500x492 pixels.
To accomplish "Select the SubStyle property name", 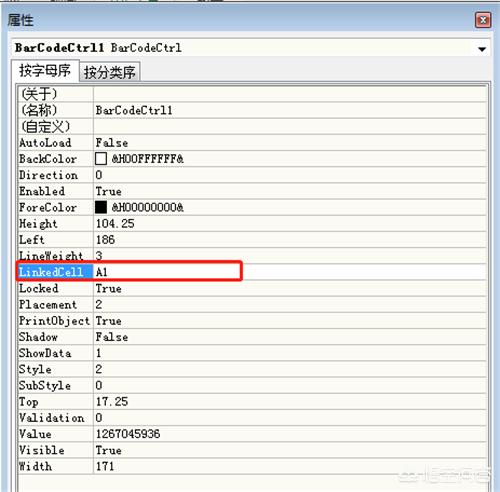I will 45,385.
